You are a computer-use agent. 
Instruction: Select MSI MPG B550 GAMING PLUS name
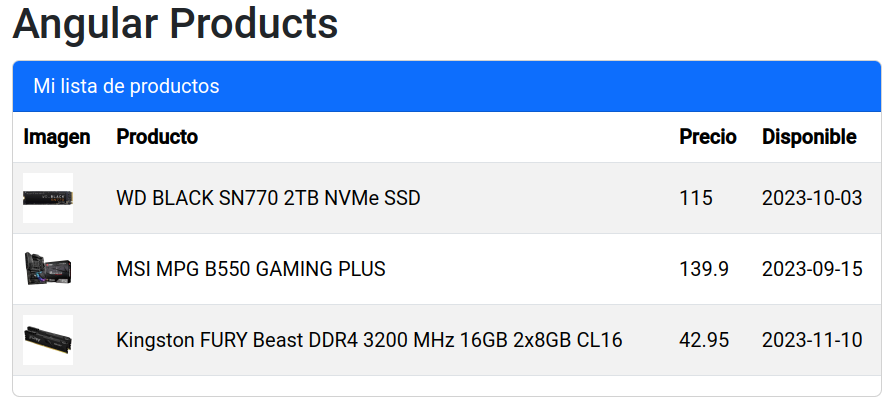pos(251,269)
